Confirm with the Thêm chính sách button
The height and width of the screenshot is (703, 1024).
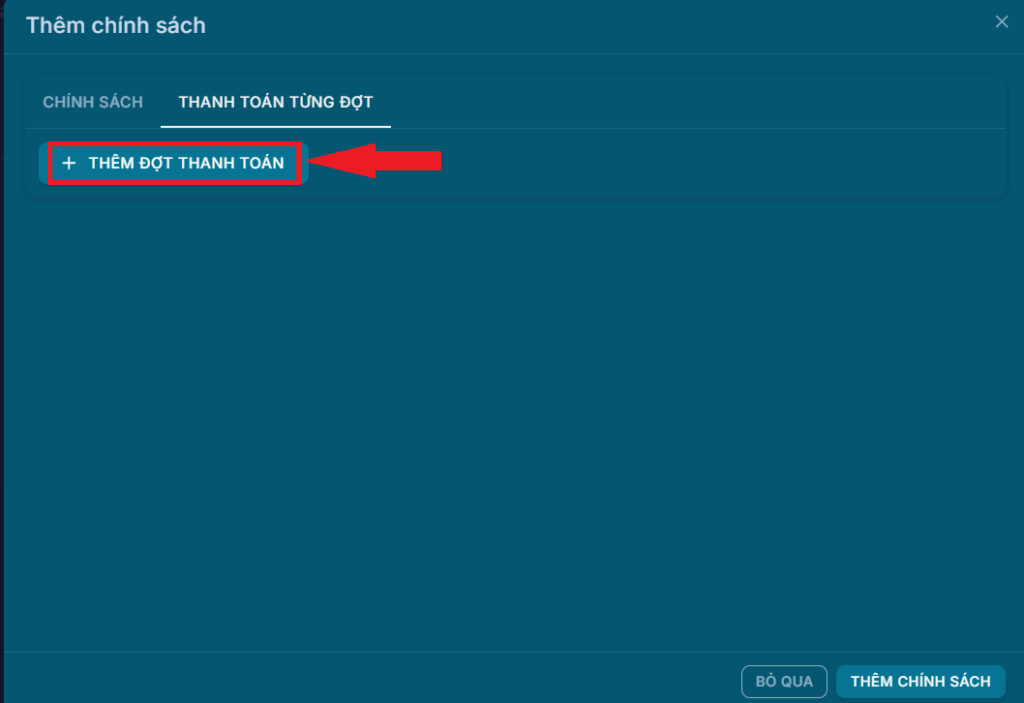920,681
